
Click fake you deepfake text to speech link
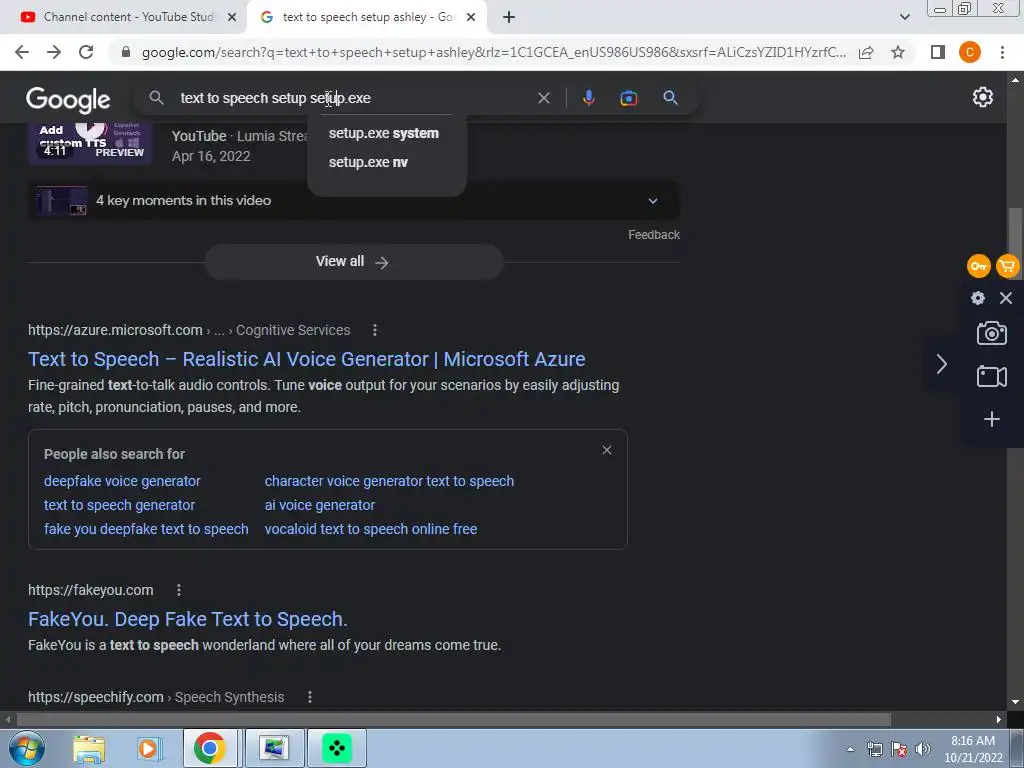(146, 529)
